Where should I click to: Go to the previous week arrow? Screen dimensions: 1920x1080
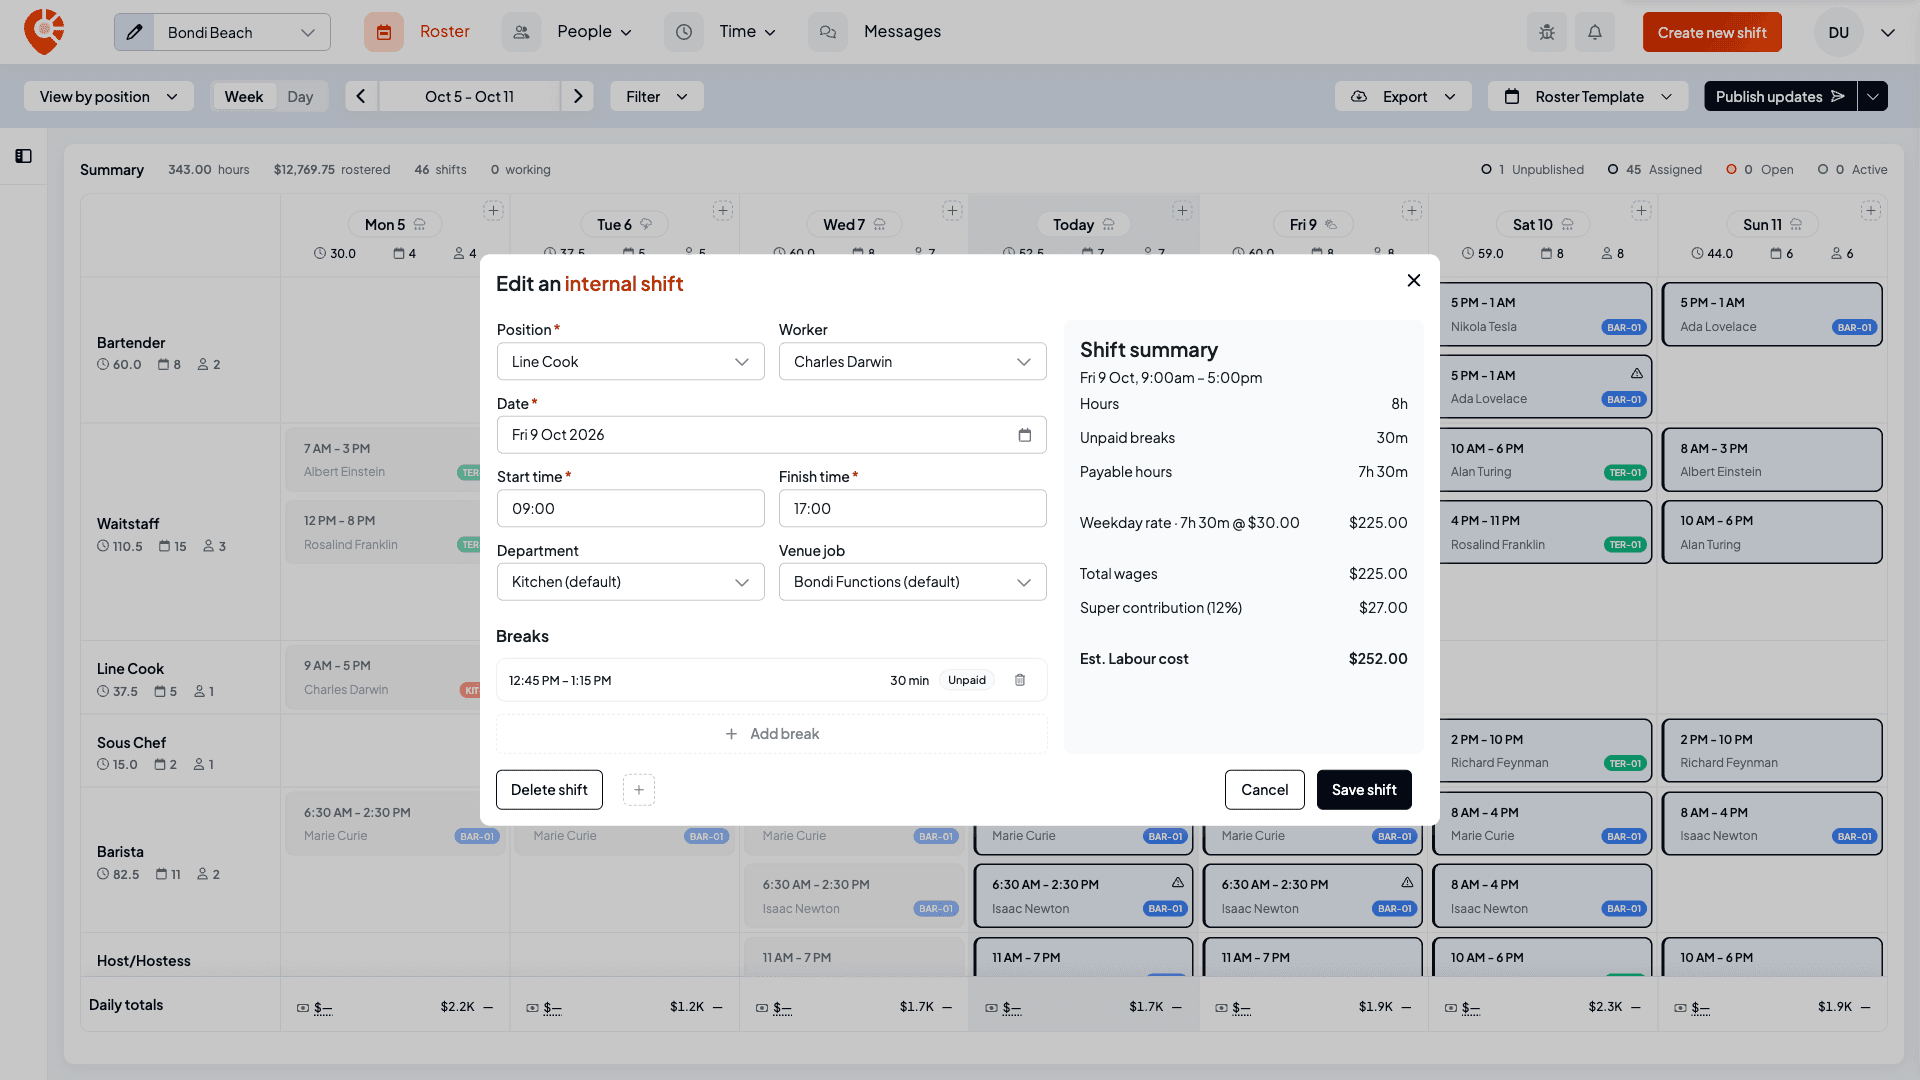tap(361, 96)
